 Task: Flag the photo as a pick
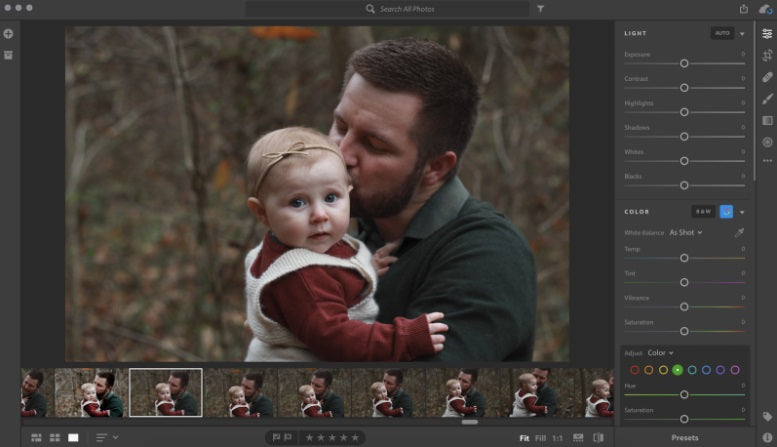(x=277, y=438)
